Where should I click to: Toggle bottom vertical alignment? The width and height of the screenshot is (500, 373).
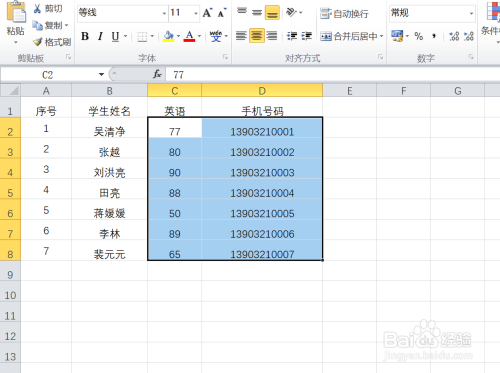272,13
